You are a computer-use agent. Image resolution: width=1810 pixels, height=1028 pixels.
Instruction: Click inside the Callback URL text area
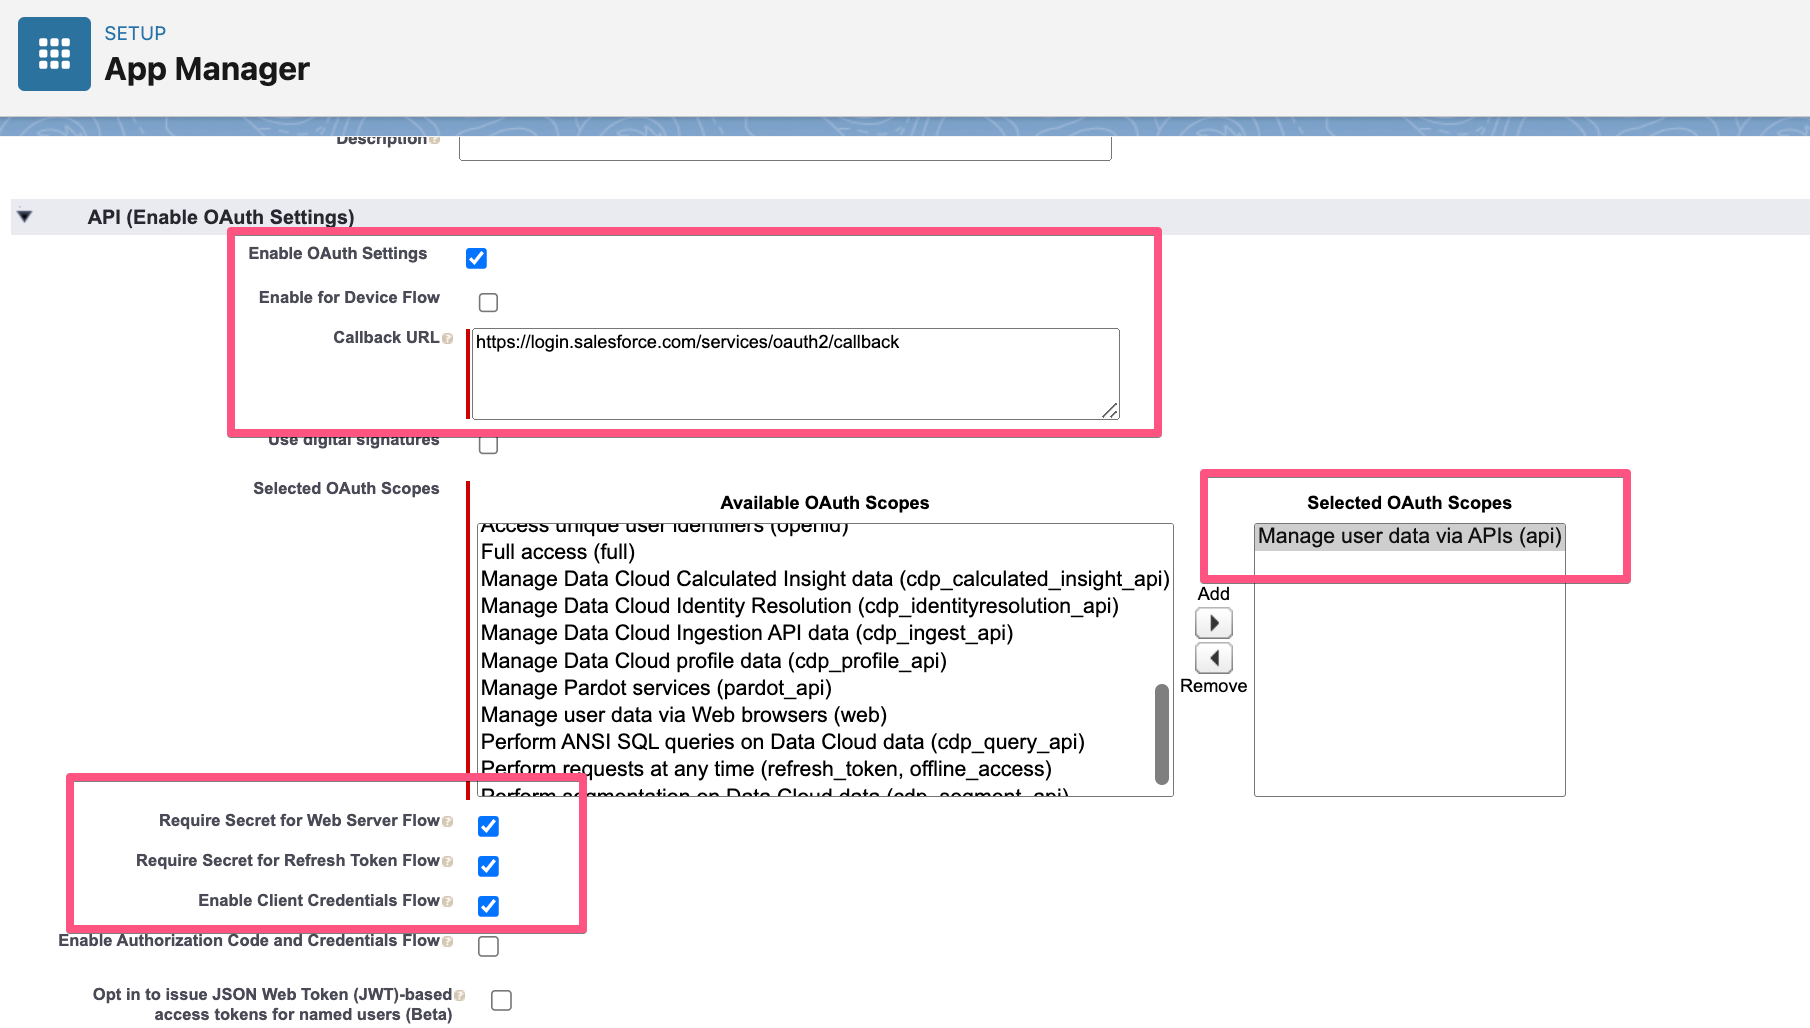[x=795, y=373]
